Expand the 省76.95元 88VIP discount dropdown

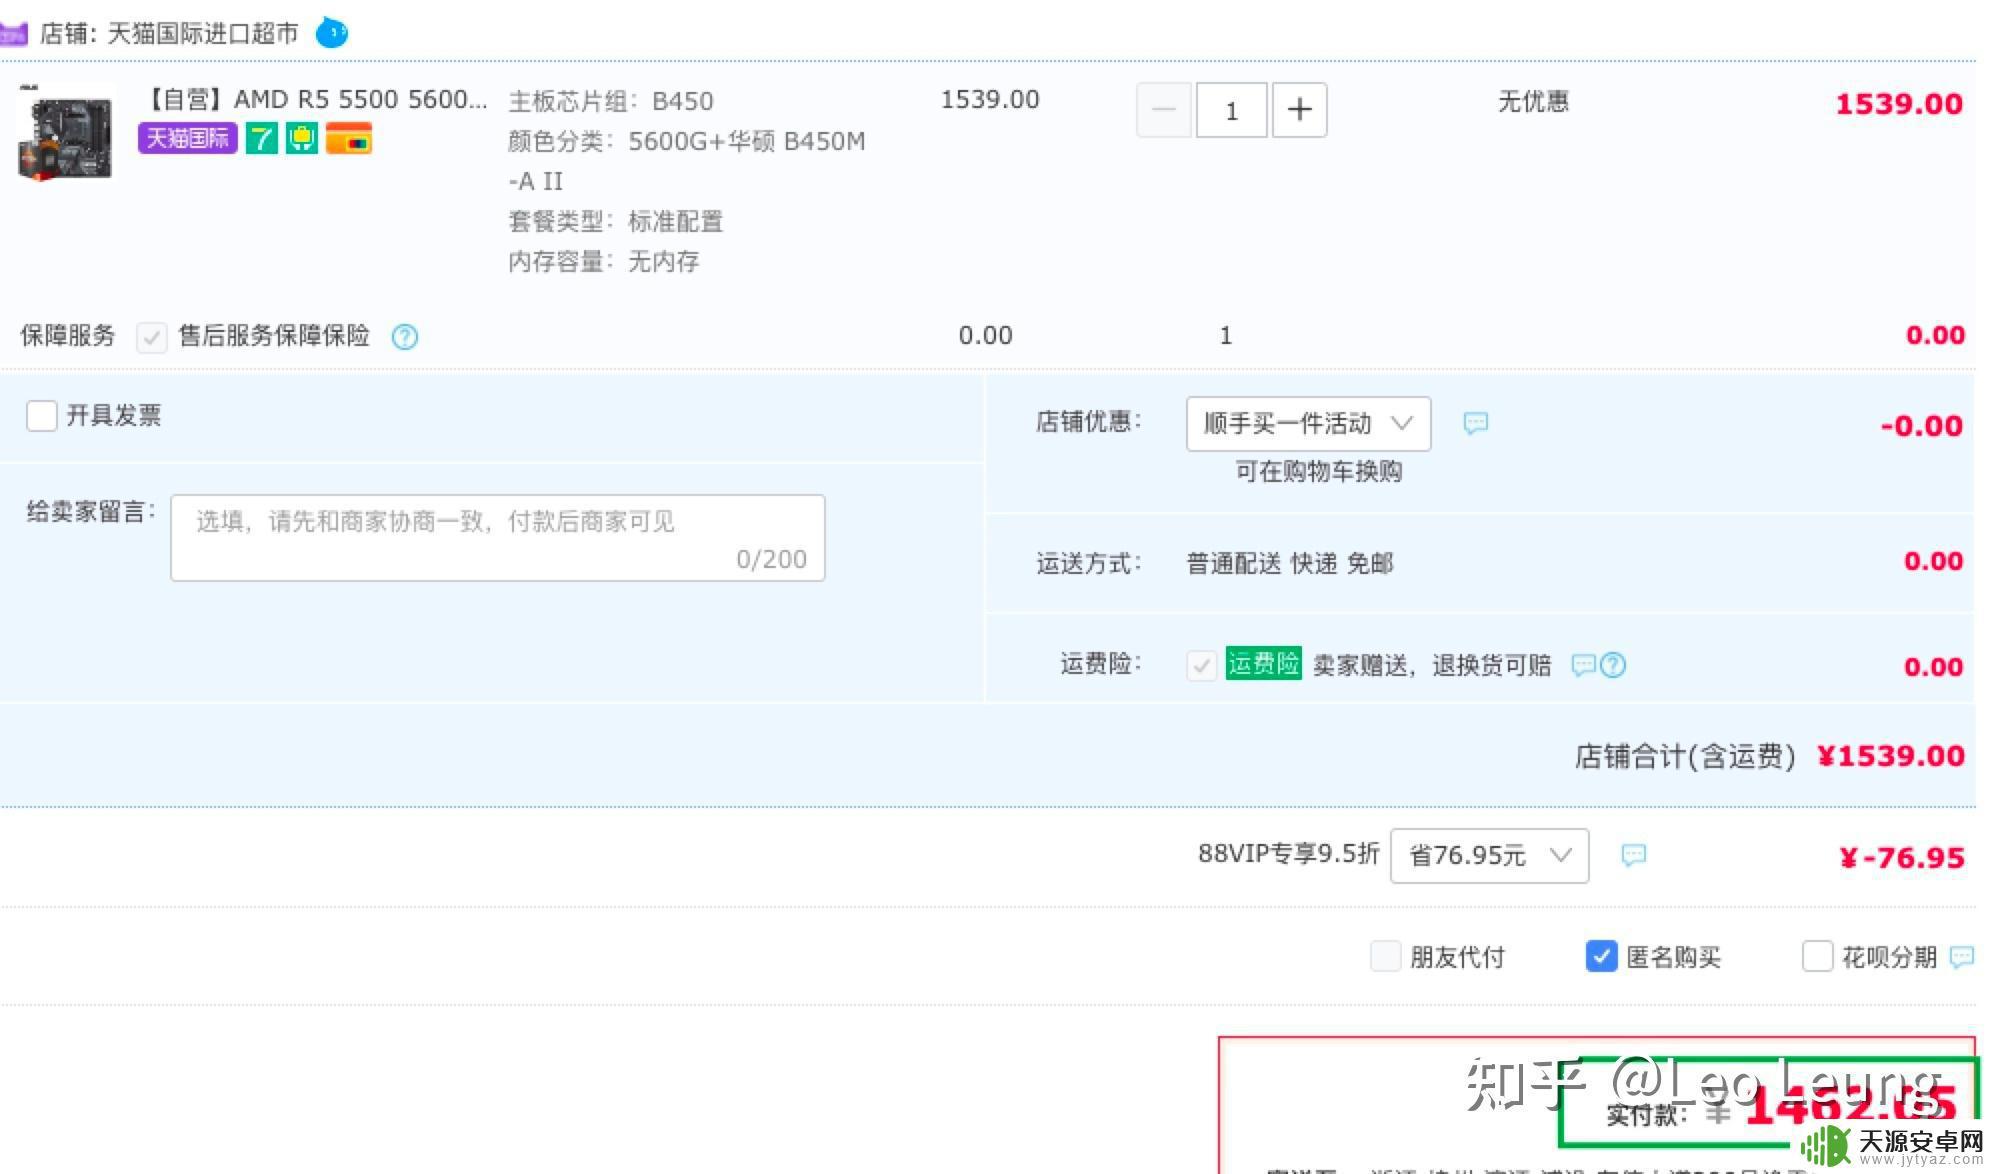[1489, 856]
